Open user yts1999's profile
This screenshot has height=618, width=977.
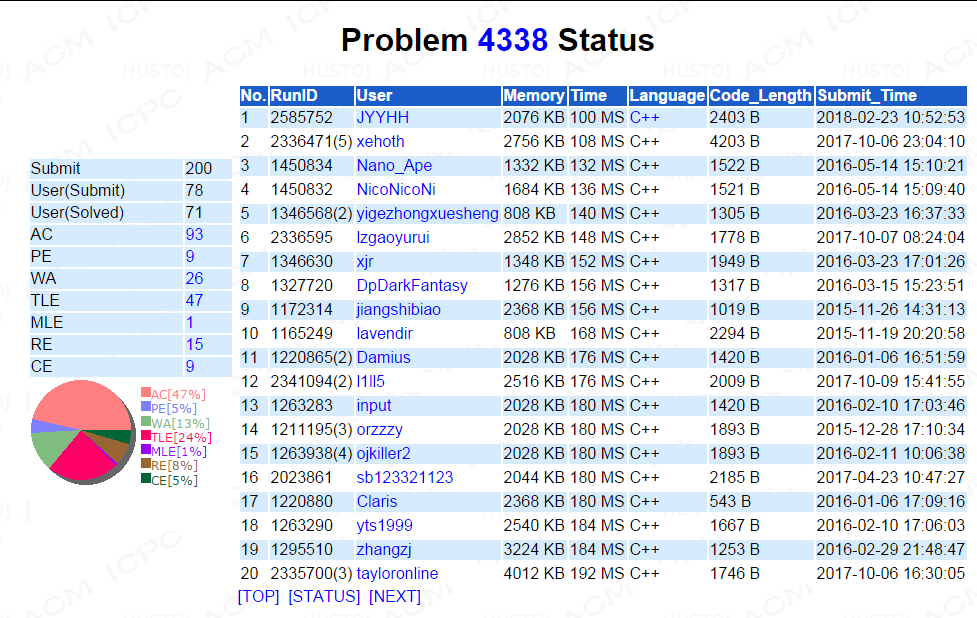[384, 525]
